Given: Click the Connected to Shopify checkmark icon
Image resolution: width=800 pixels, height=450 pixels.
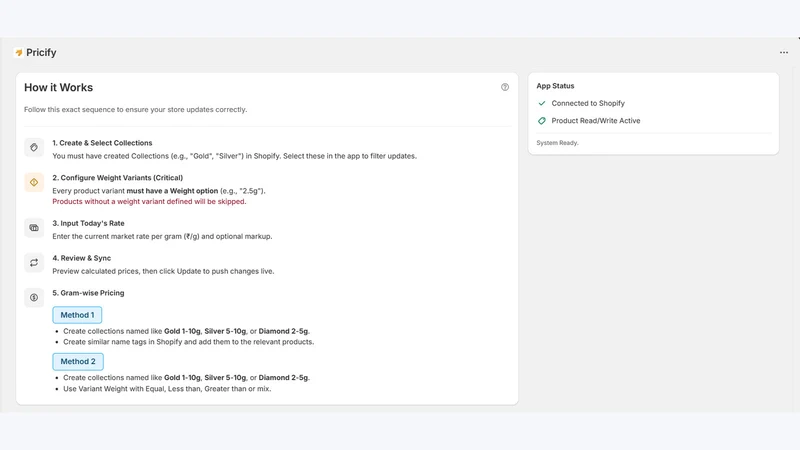Looking at the screenshot, I should (542, 103).
